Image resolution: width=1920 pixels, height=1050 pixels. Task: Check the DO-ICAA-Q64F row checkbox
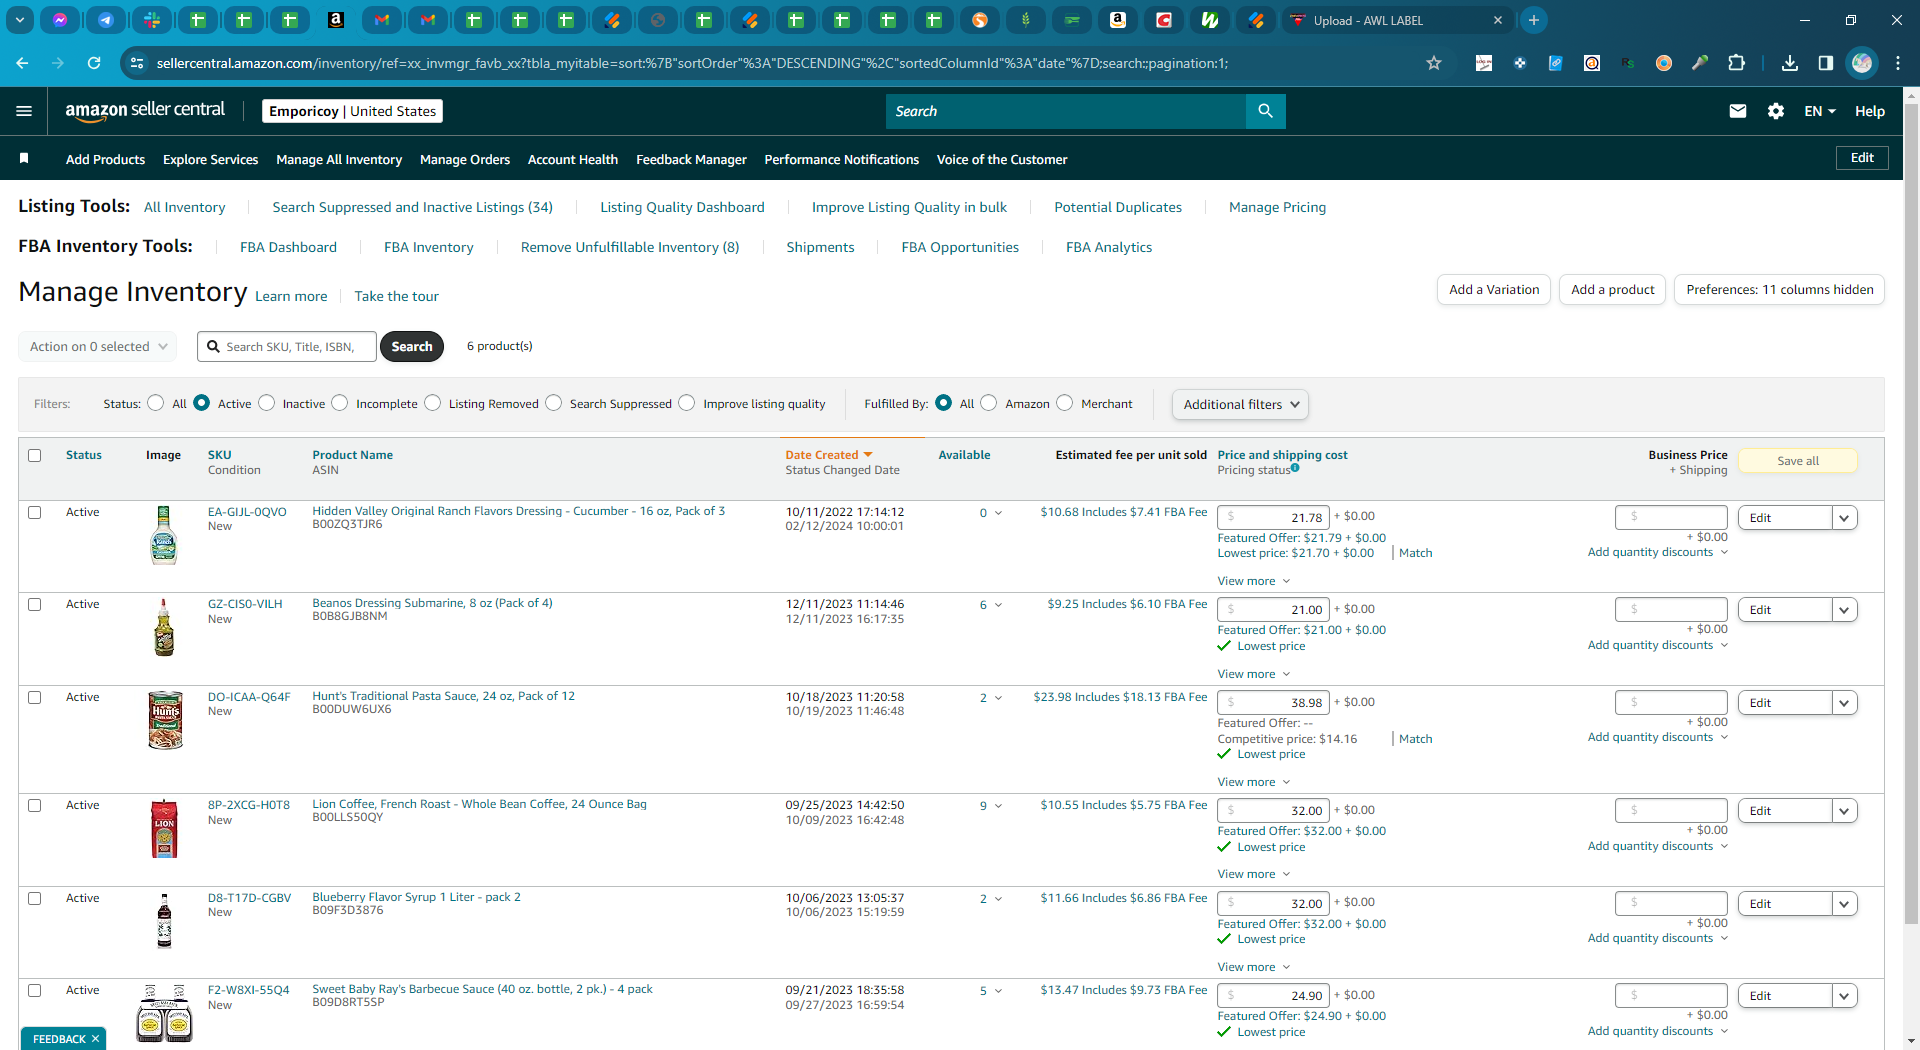[x=35, y=698]
